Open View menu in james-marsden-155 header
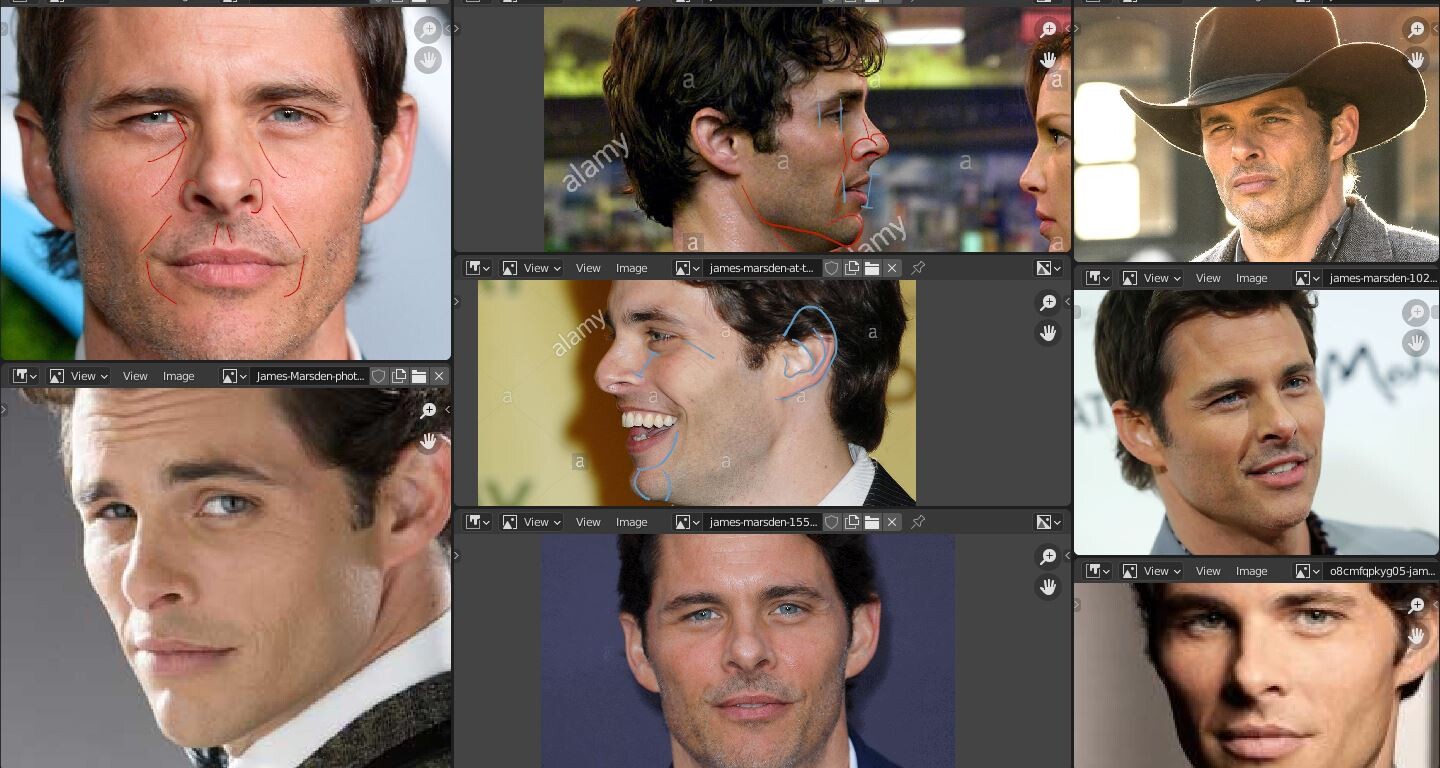Image resolution: width=1440 pixels, height=768 pixels. [x=588, y=522]
